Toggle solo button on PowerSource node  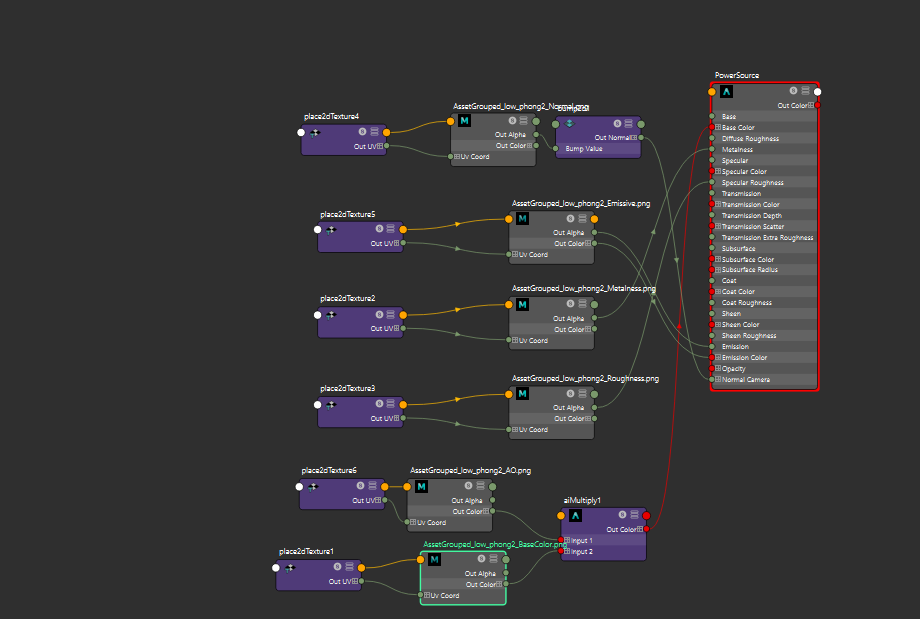click(795, 91)
